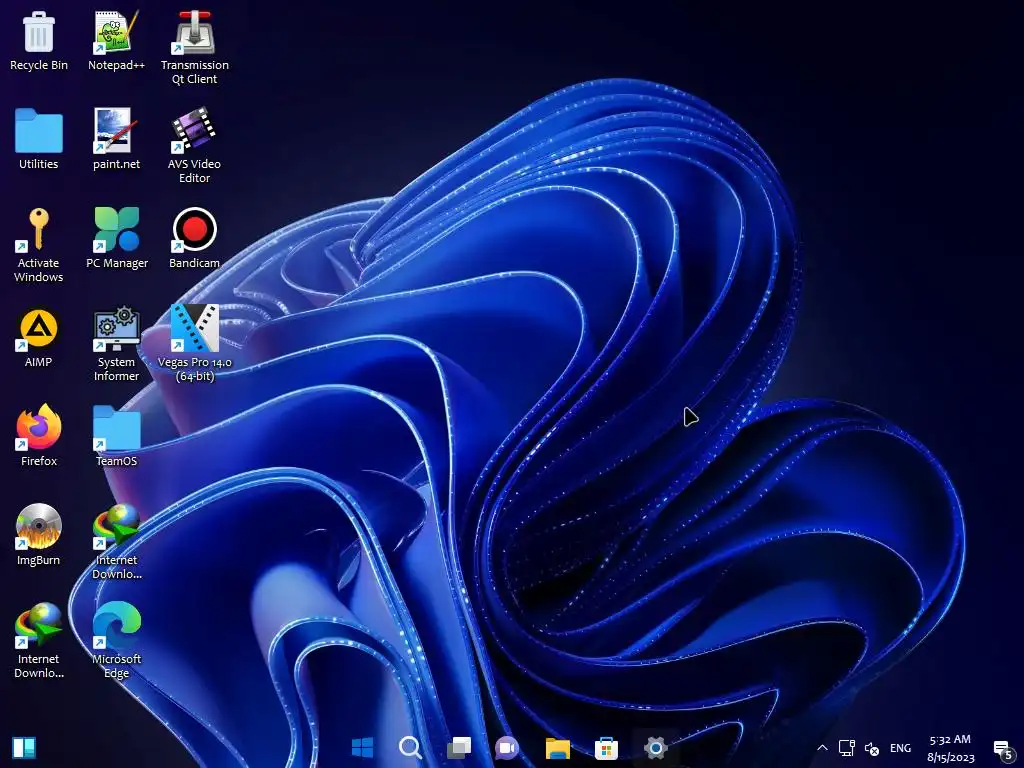Viewport: 1024px width, 768px height.
Task: Open Microsoft Edge desktop shortcut
Action: click(x=116, y=641)
